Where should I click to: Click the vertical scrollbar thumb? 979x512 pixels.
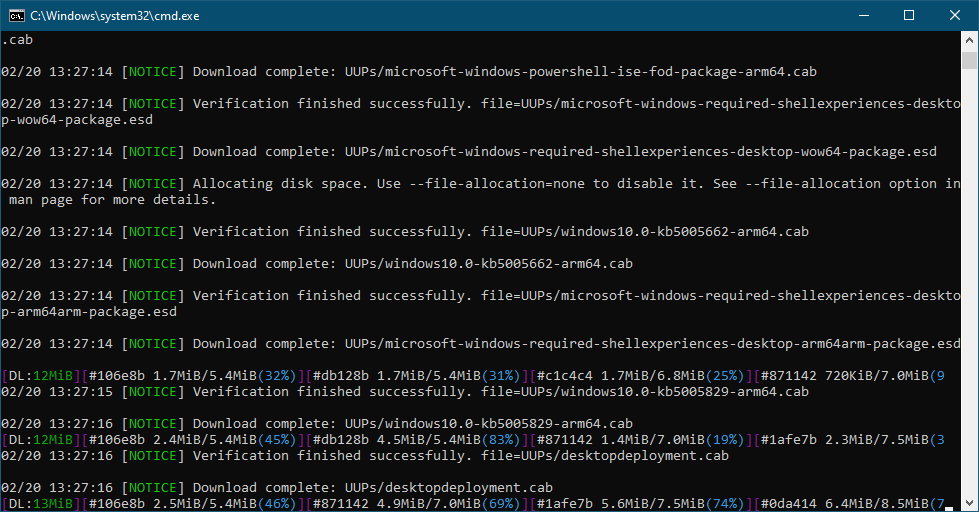tap(969, 61)
